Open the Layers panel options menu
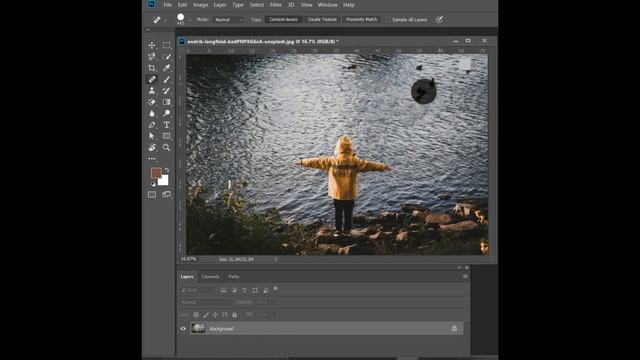 click(465, 277)
